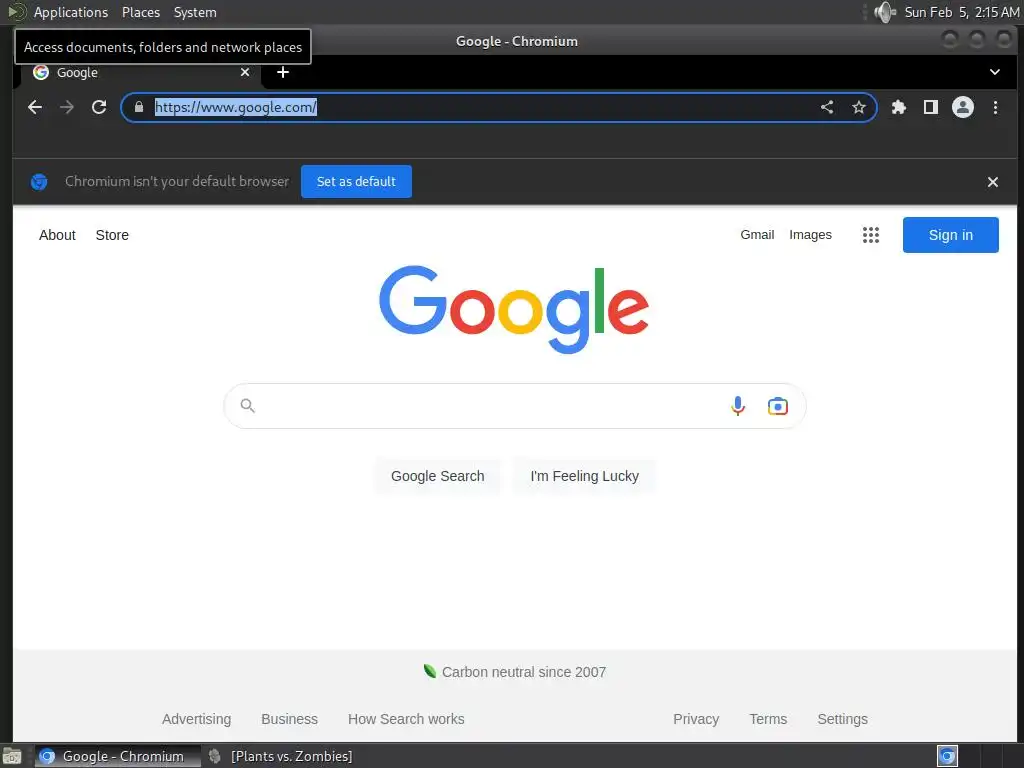Expand the tab search chevron
The height and width of the screenshot is (768, 1024).
pyautogui.click(x=995, y=72)
